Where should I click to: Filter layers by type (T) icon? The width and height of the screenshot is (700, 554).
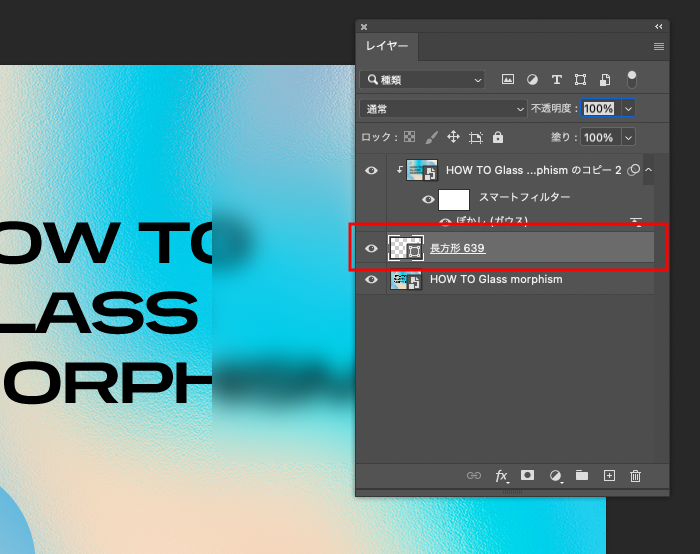(x=556, y=80)
